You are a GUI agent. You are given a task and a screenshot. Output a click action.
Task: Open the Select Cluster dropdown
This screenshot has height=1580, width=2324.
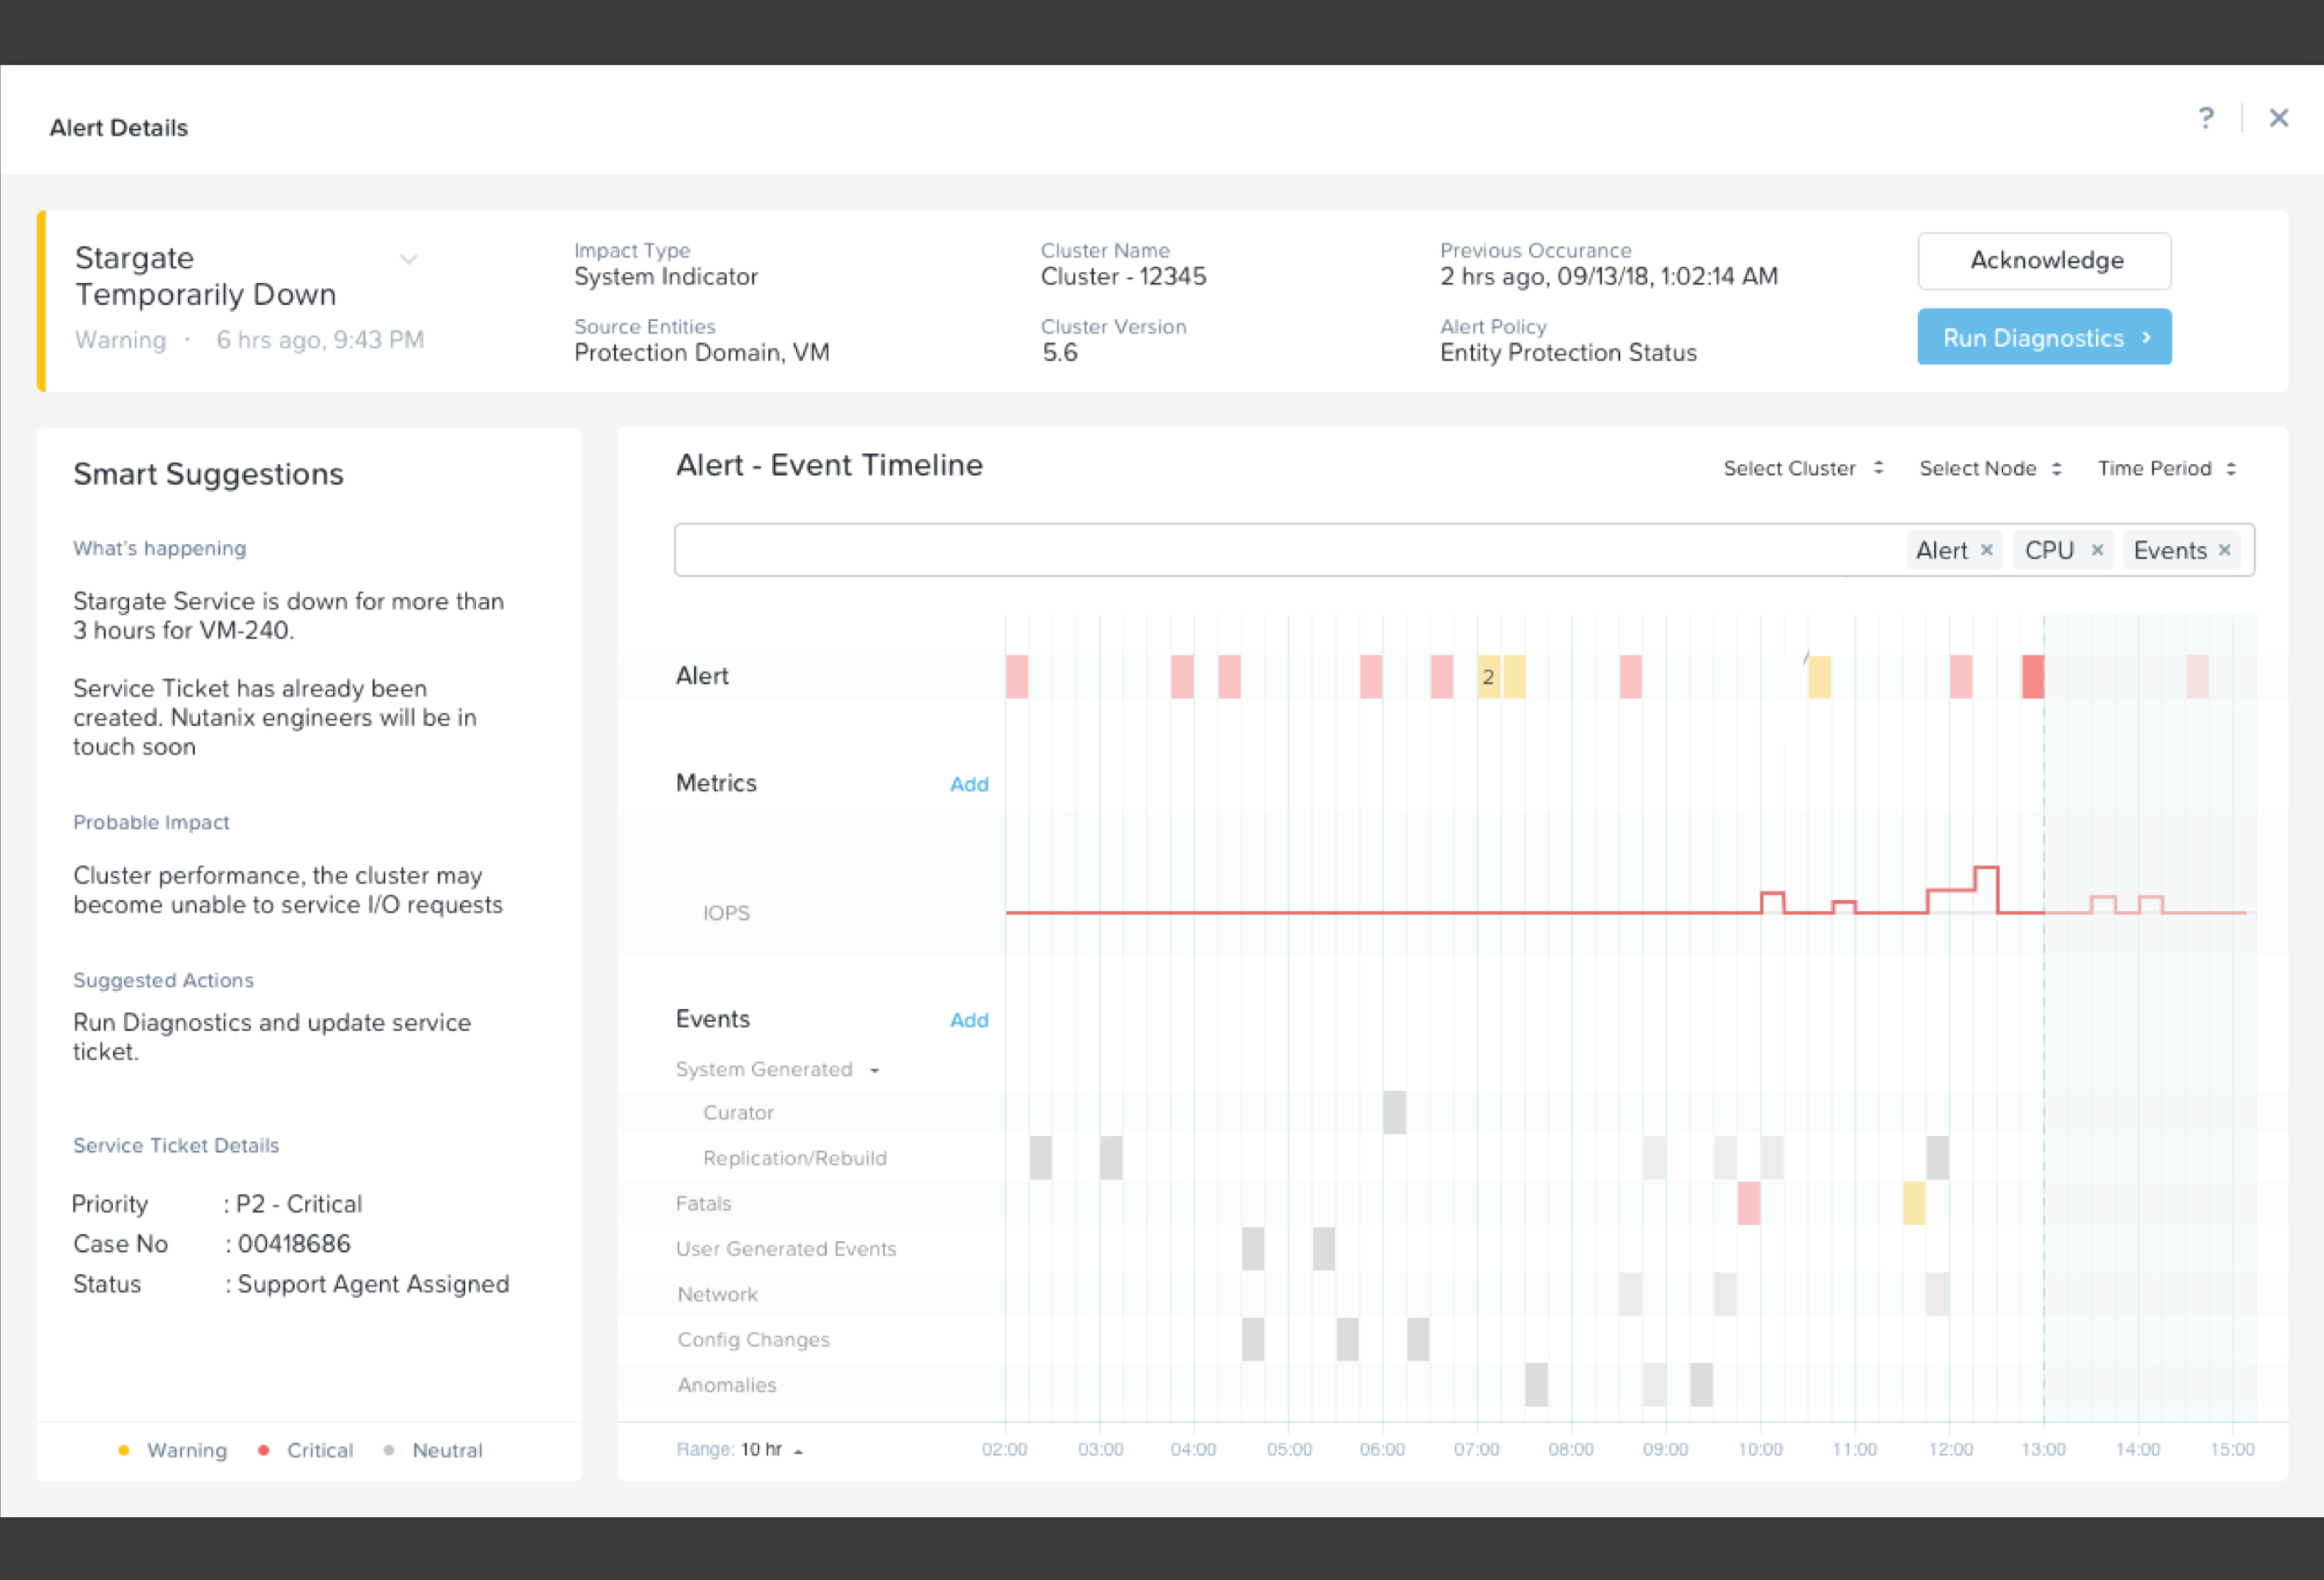pyautogui.click(x=1803, y=468)
